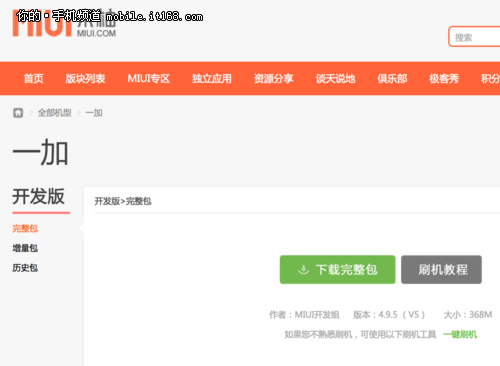Screen dimensions: 500x366
Task: Click the MIUI logo
Action: point(64,23)
